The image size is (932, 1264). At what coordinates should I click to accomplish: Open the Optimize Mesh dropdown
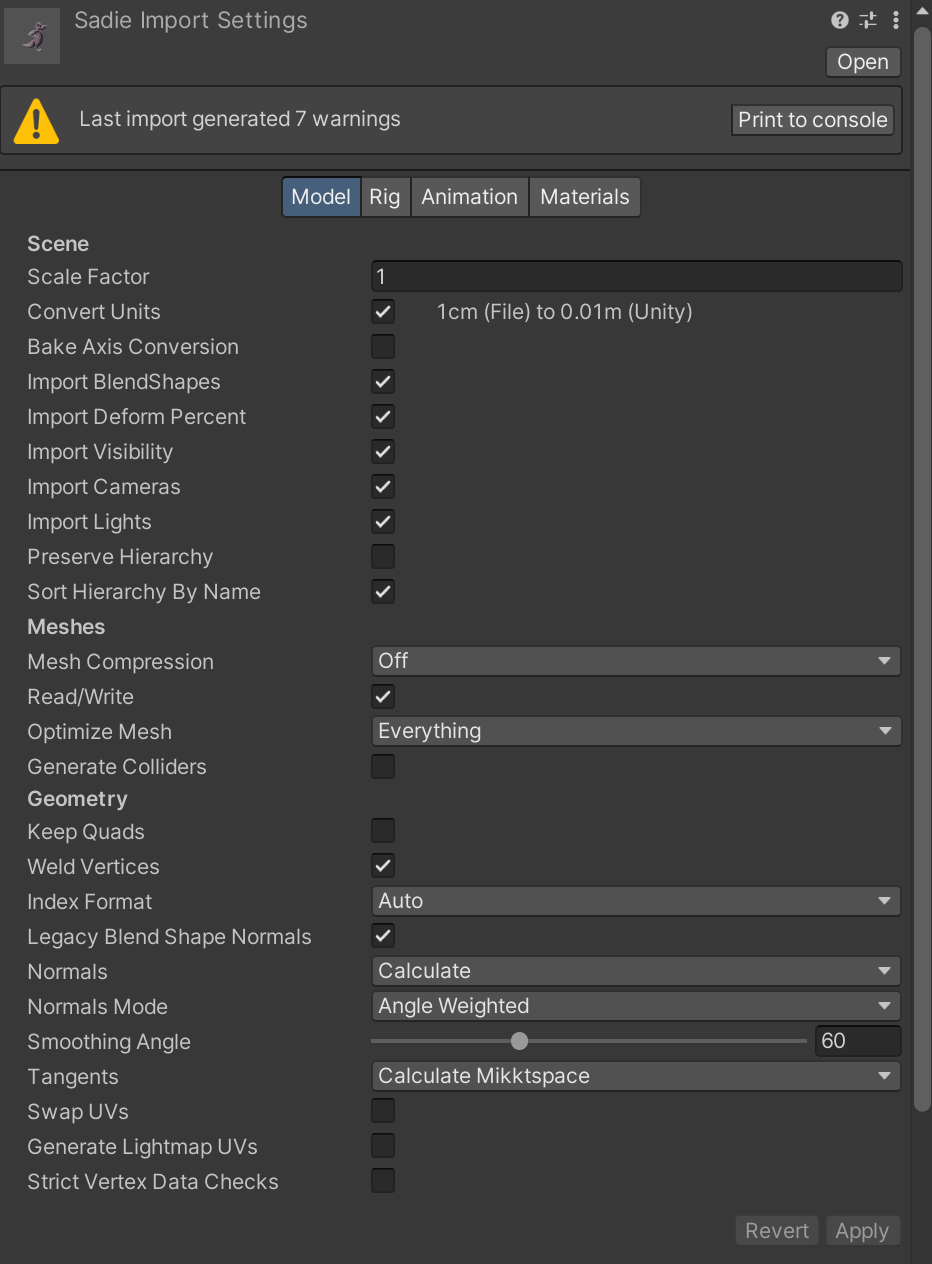click(x=636, y=731)
